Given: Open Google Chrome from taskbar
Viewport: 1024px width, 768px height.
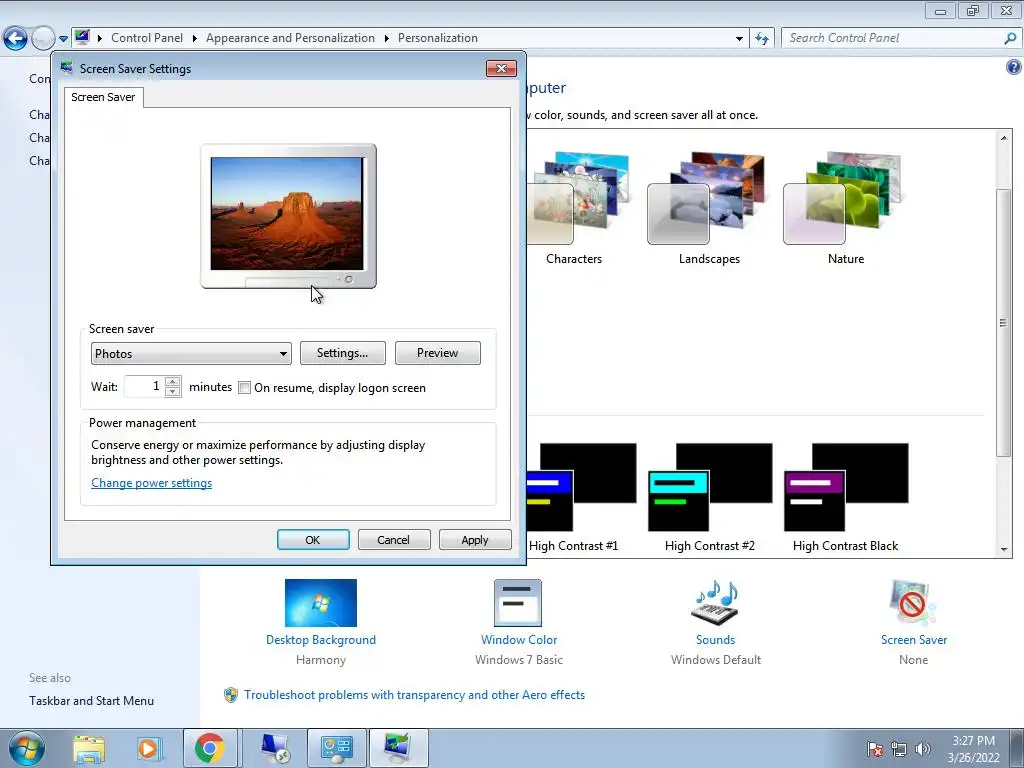Looking at the screenshot, I should (x=210, y=748).
